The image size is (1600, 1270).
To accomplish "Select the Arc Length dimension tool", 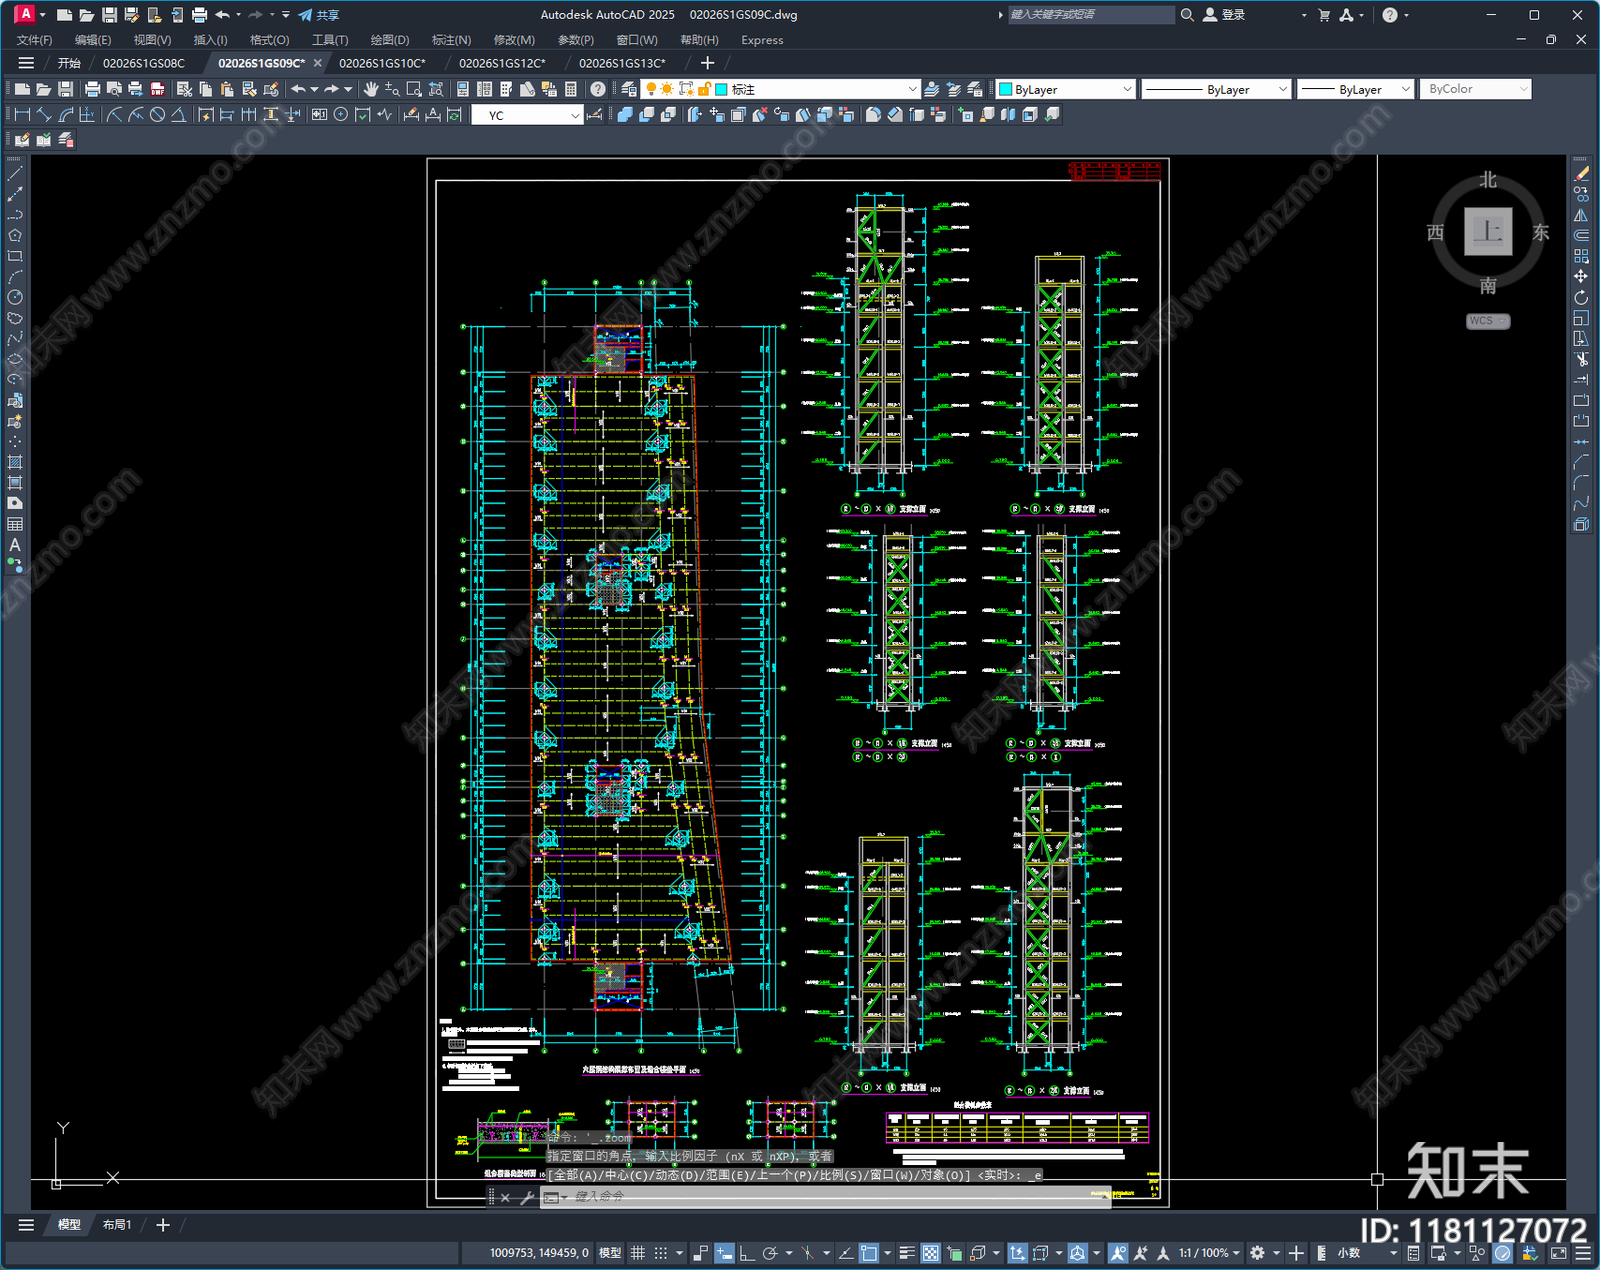I will pos(66,115).
